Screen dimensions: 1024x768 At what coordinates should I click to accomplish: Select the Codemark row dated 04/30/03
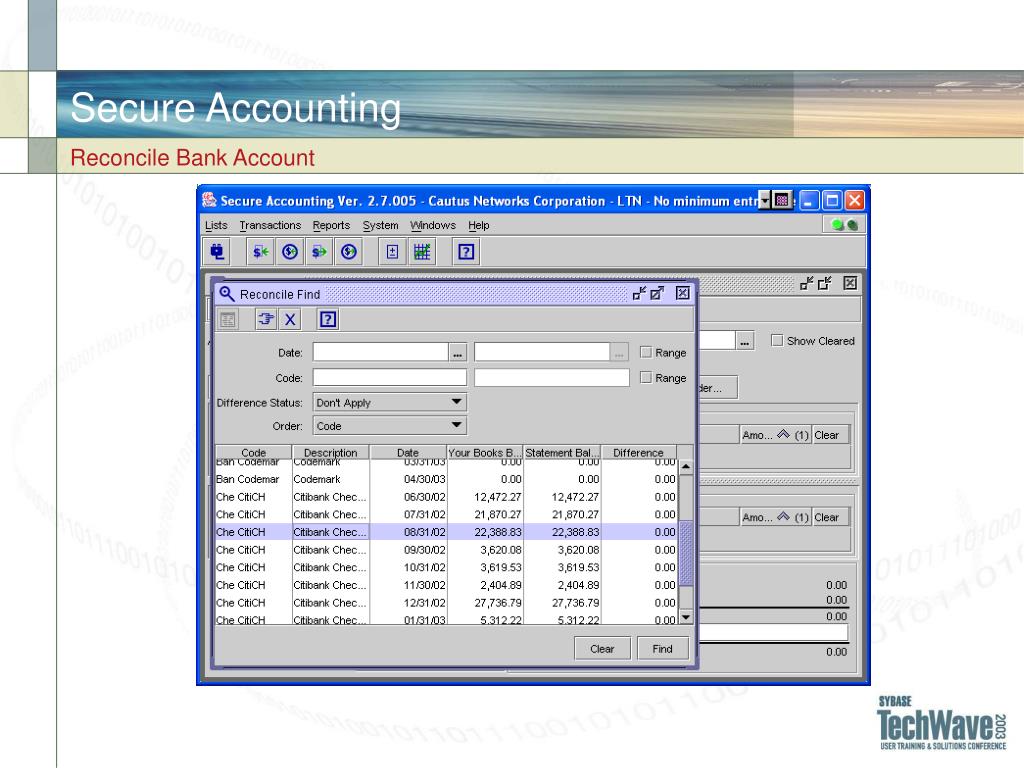click(x=447, y=479)
